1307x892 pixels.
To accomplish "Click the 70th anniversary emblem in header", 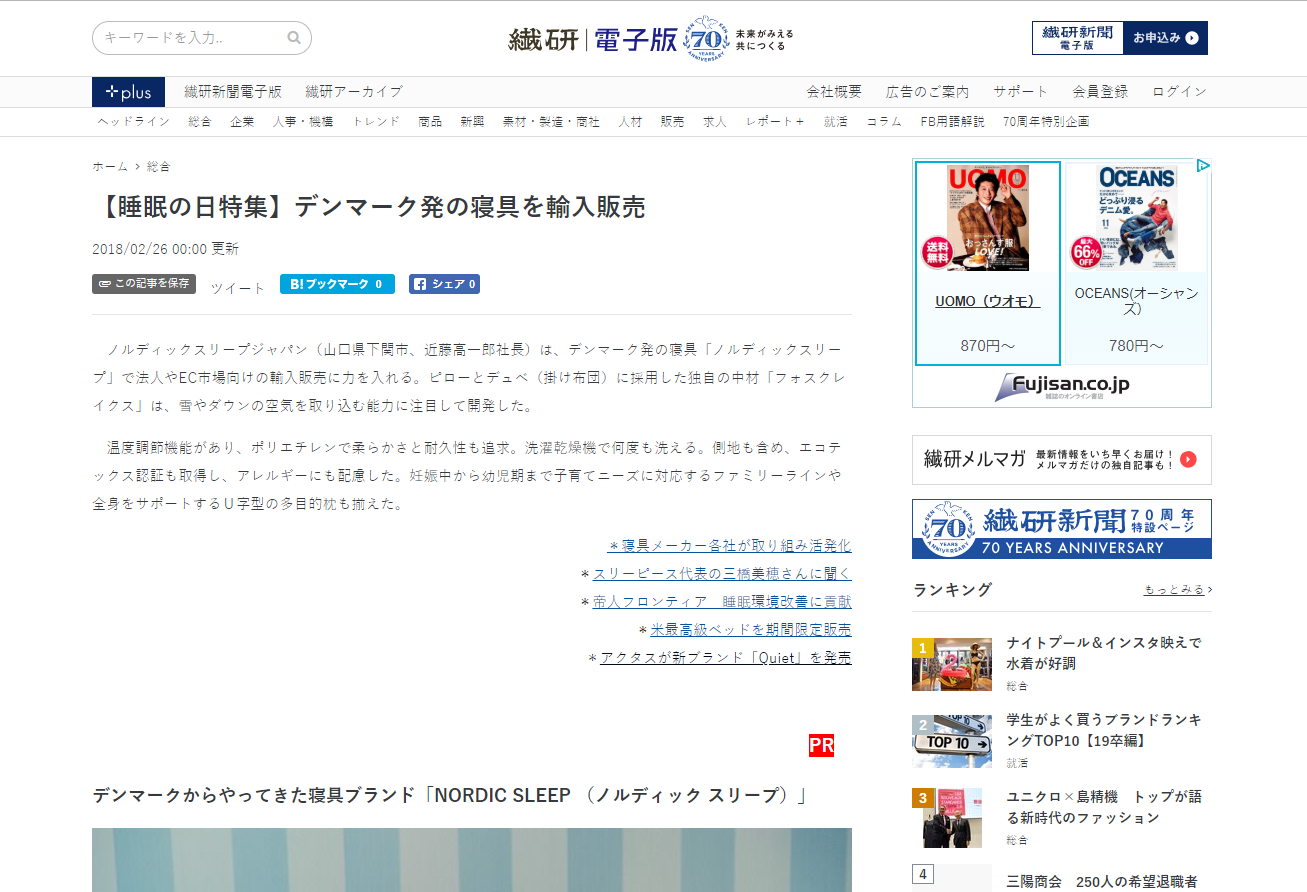I will pos(707,38).
